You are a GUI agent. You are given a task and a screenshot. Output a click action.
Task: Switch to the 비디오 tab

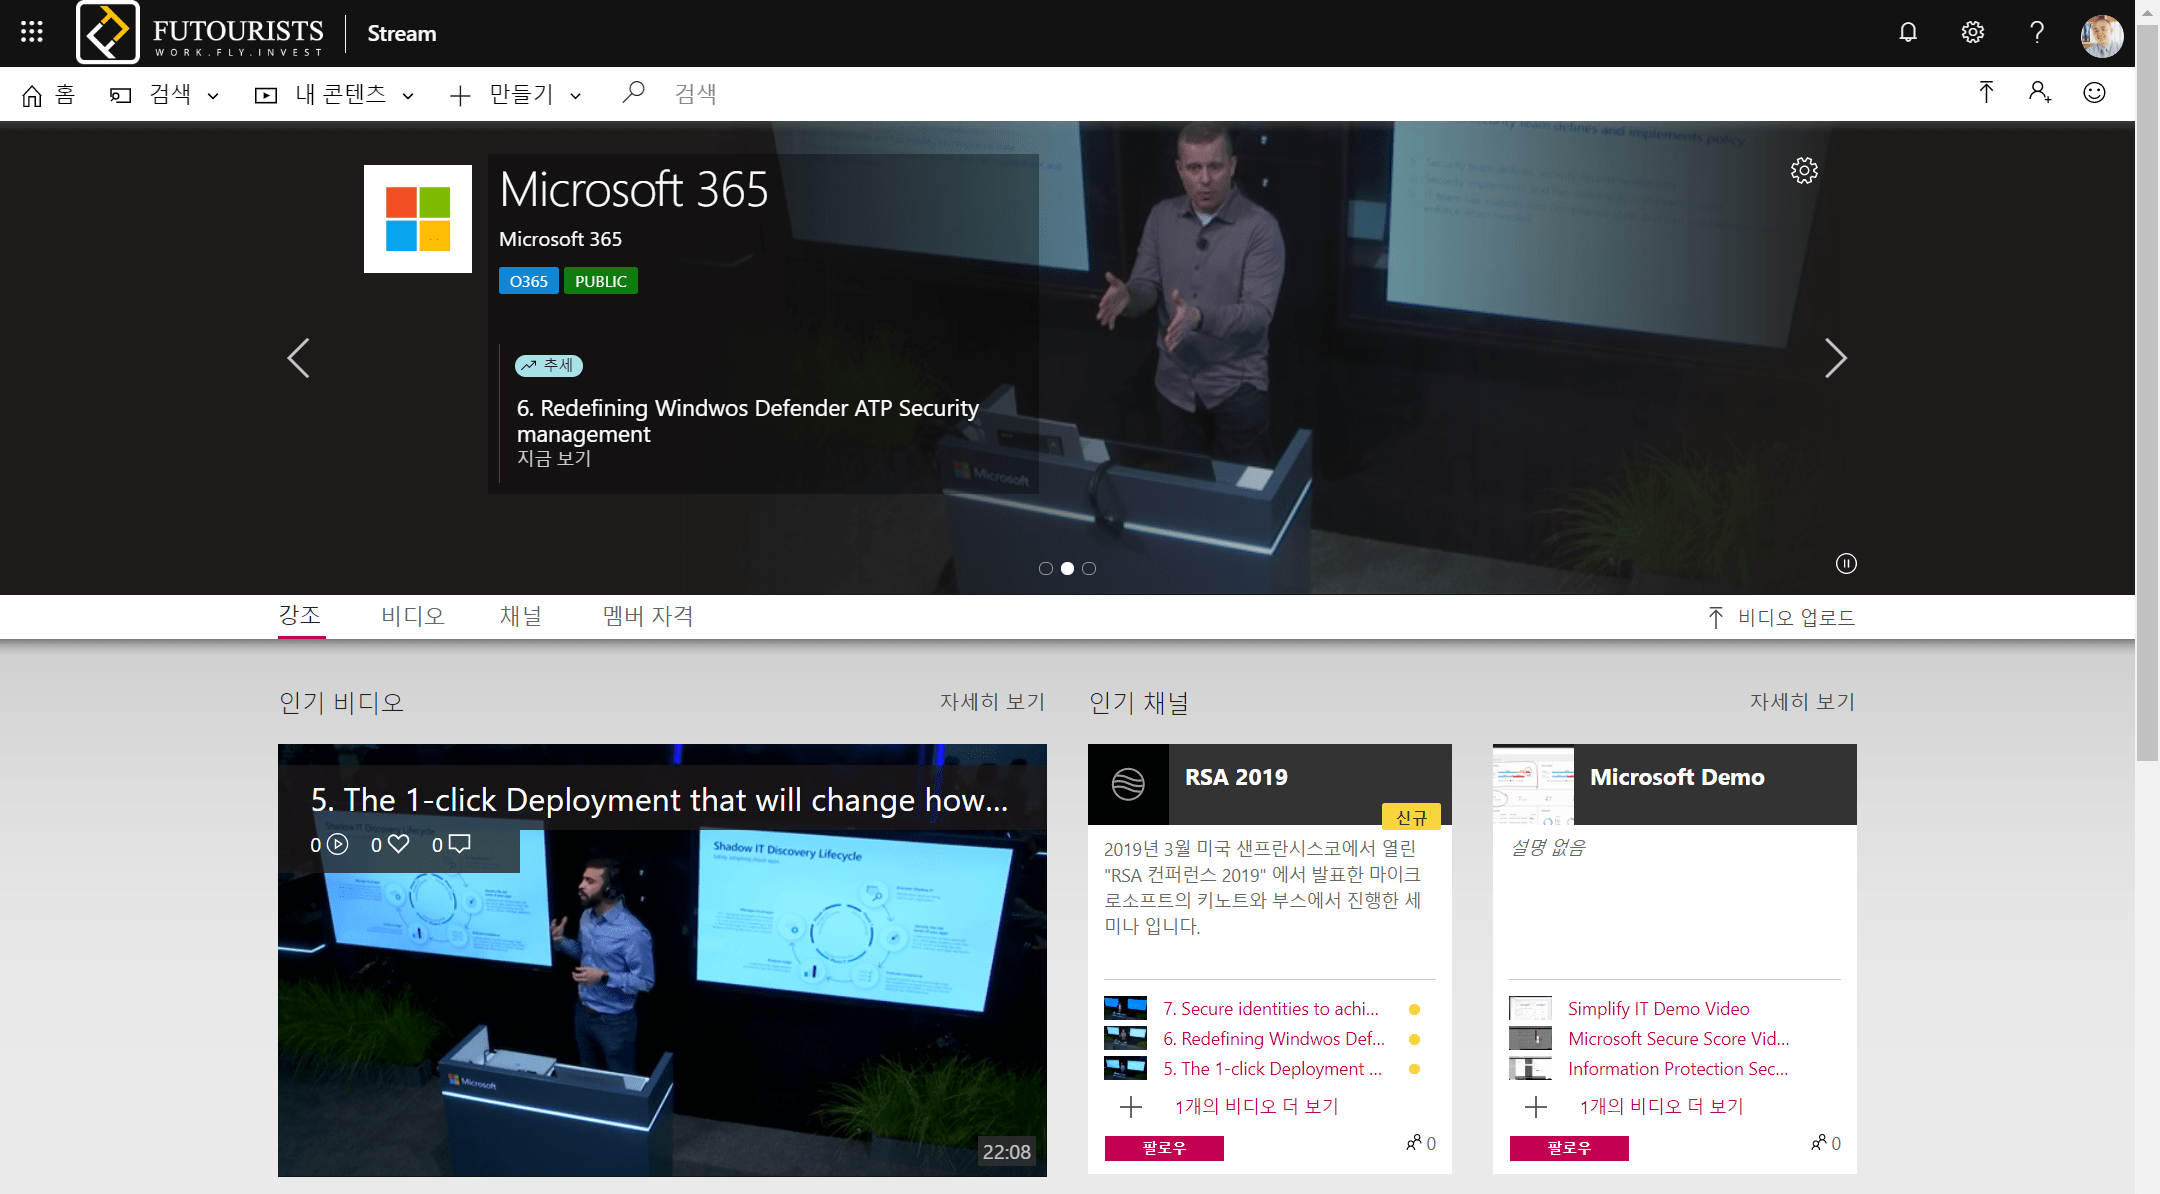click(x=413, y=616)
